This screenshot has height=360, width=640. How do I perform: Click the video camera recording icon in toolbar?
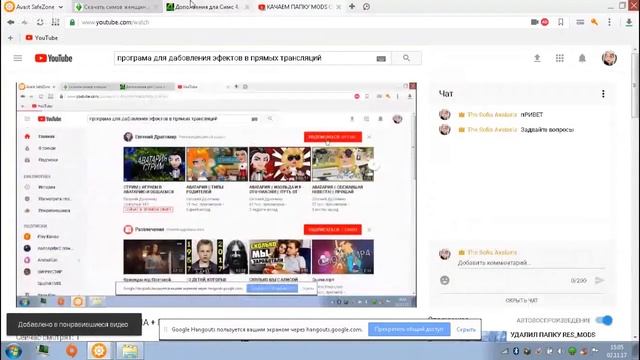pyautogui.click(x=534, y=22)
